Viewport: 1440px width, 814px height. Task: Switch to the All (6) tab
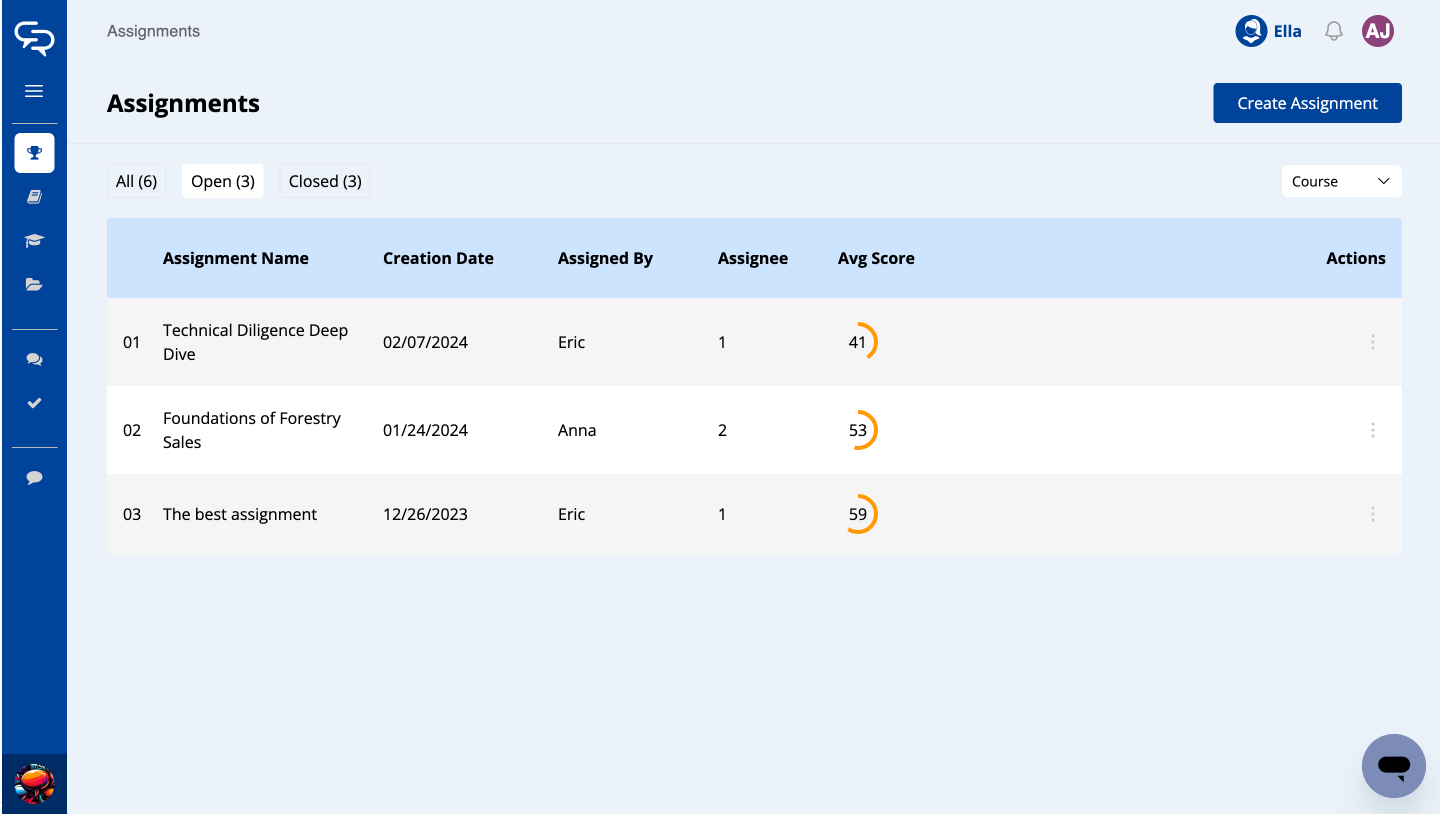[136, 181]
